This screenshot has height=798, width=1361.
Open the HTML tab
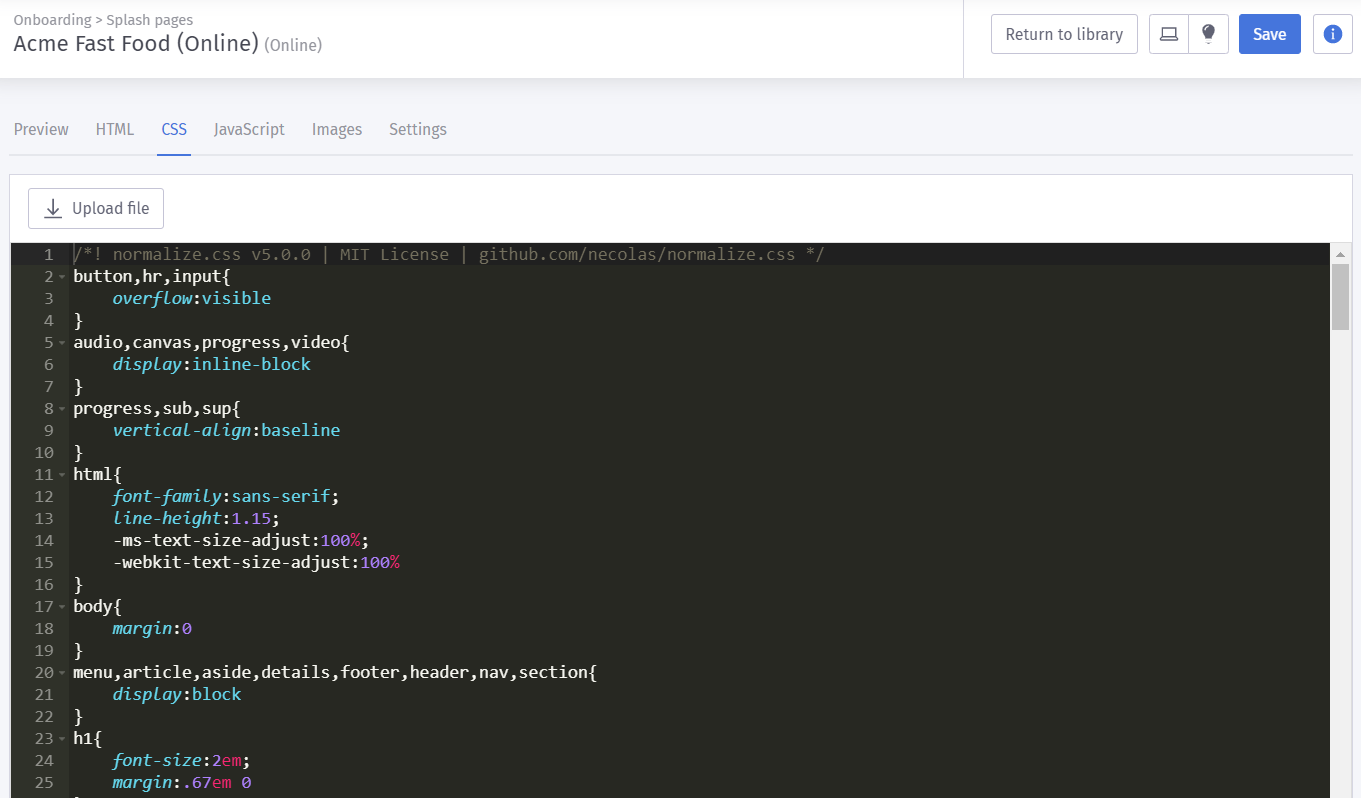point(115,129)
